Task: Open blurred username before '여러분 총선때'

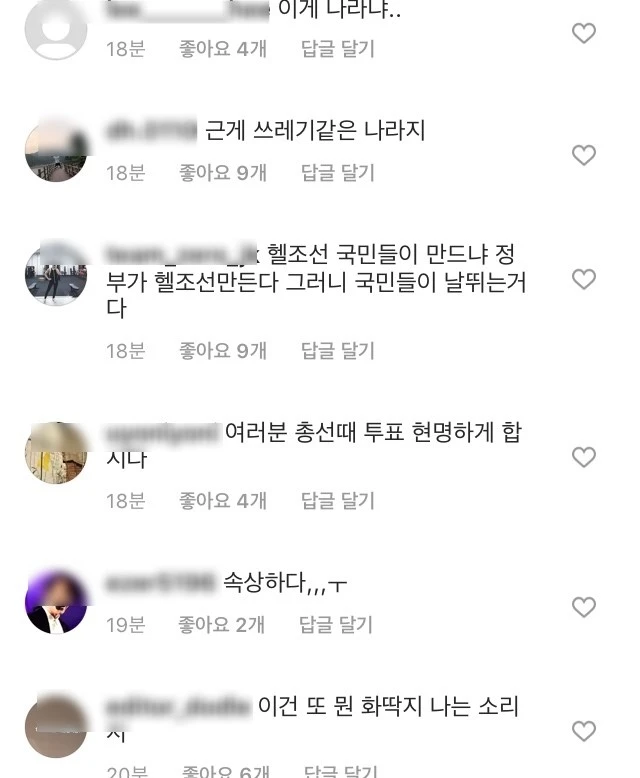Action: pyautogui.click(x=162, y=432)
